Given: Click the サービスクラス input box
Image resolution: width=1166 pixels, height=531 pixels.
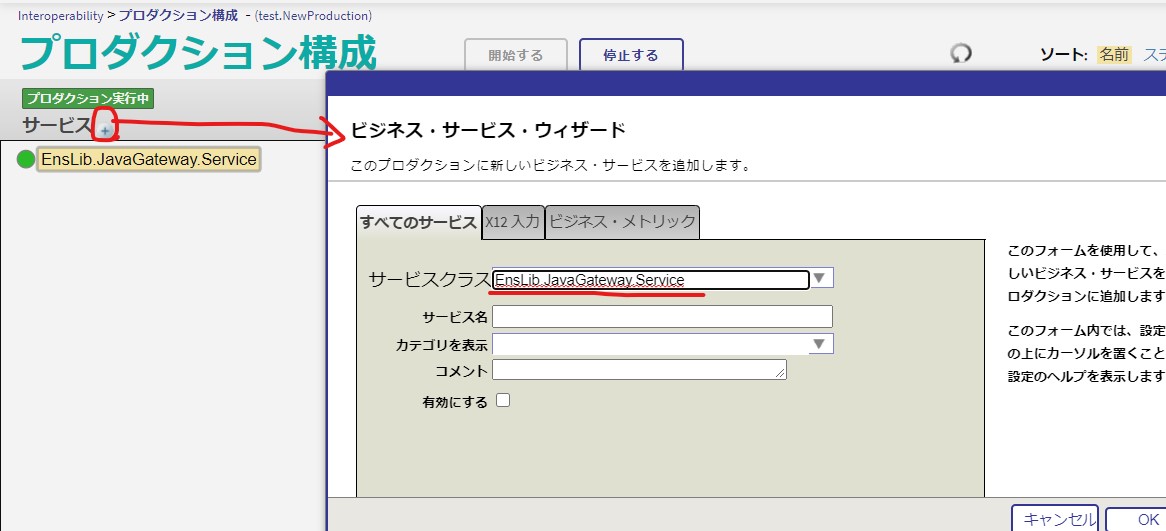Looking at the screenshot, I should [650, 280].
